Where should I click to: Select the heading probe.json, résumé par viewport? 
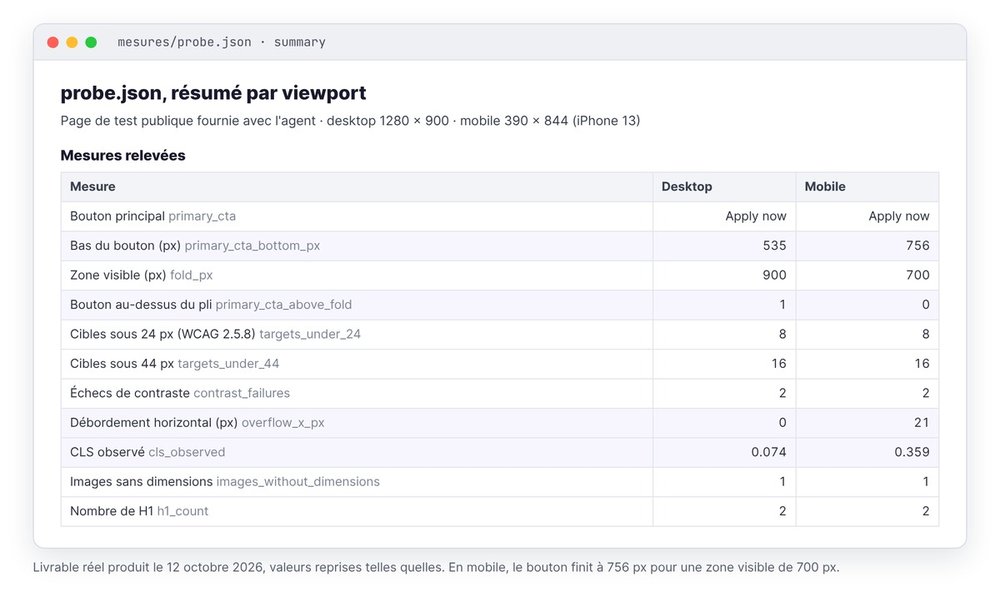click(213, 93)
